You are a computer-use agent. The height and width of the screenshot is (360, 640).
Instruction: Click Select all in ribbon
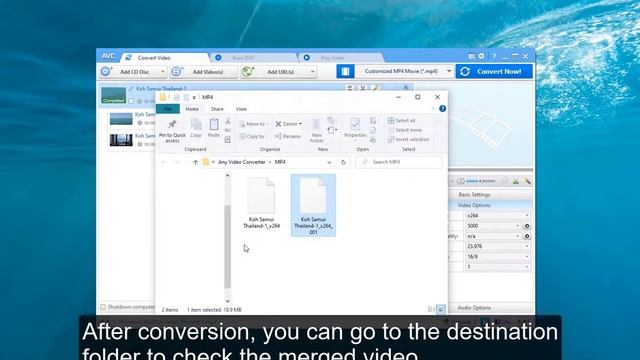pyautogui.click(x=402, y=120)
